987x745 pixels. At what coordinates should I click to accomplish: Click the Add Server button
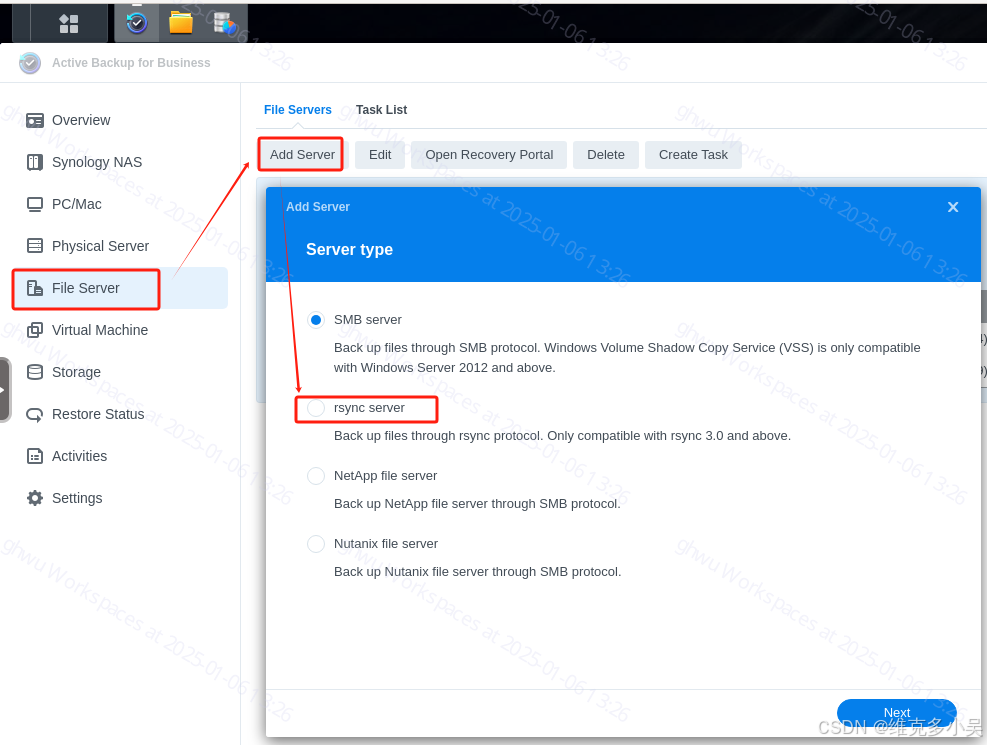(302, 155)
